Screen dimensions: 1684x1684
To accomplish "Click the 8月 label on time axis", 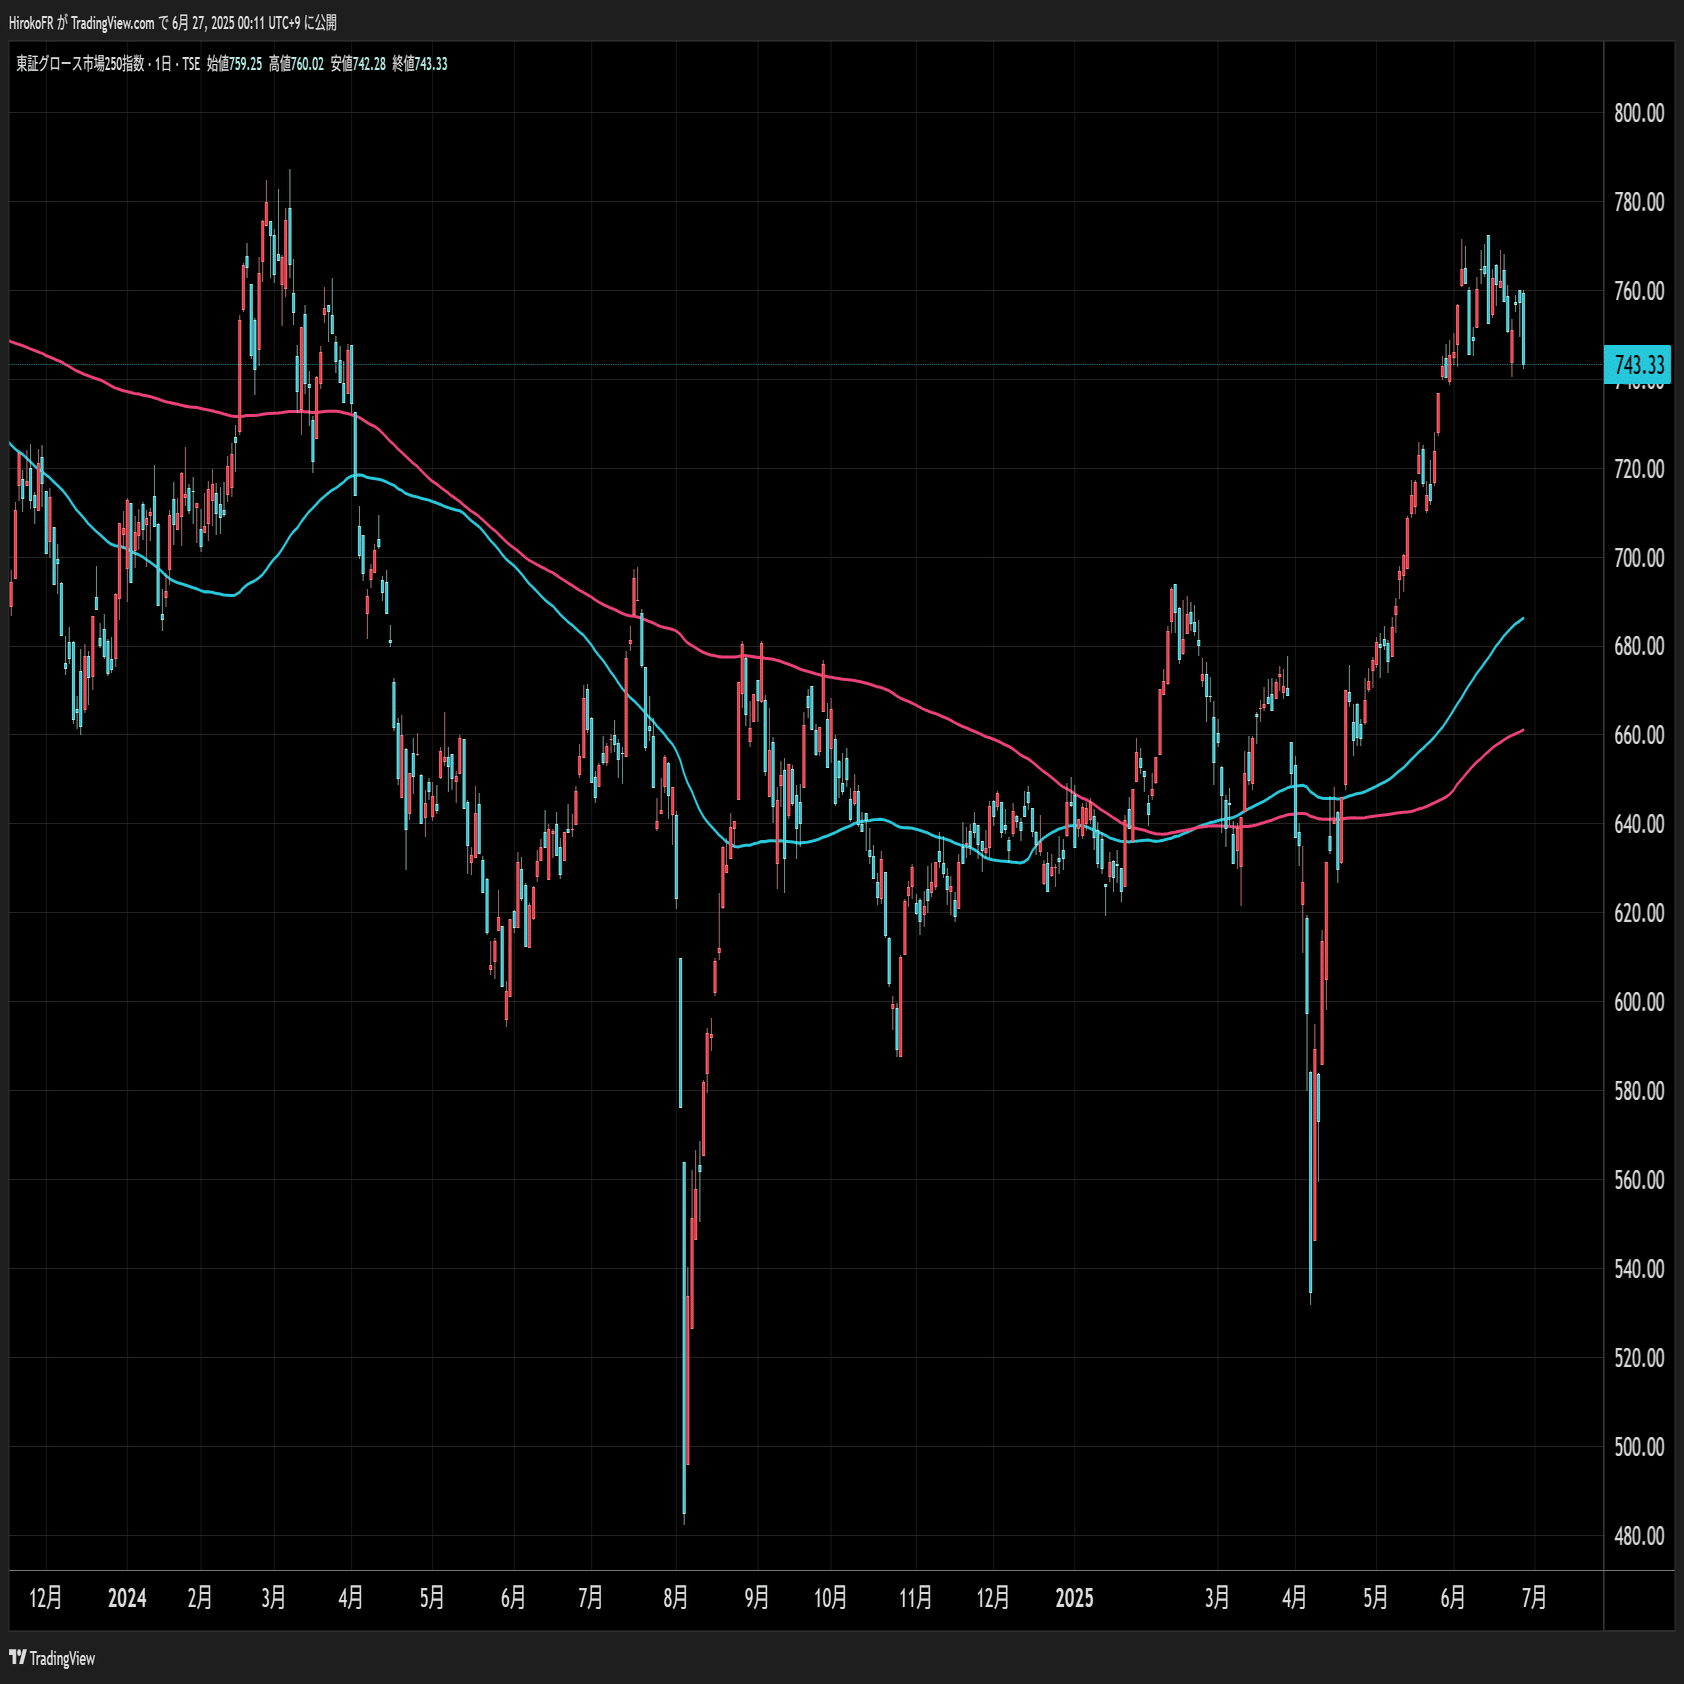I will tap(676, 1598).
